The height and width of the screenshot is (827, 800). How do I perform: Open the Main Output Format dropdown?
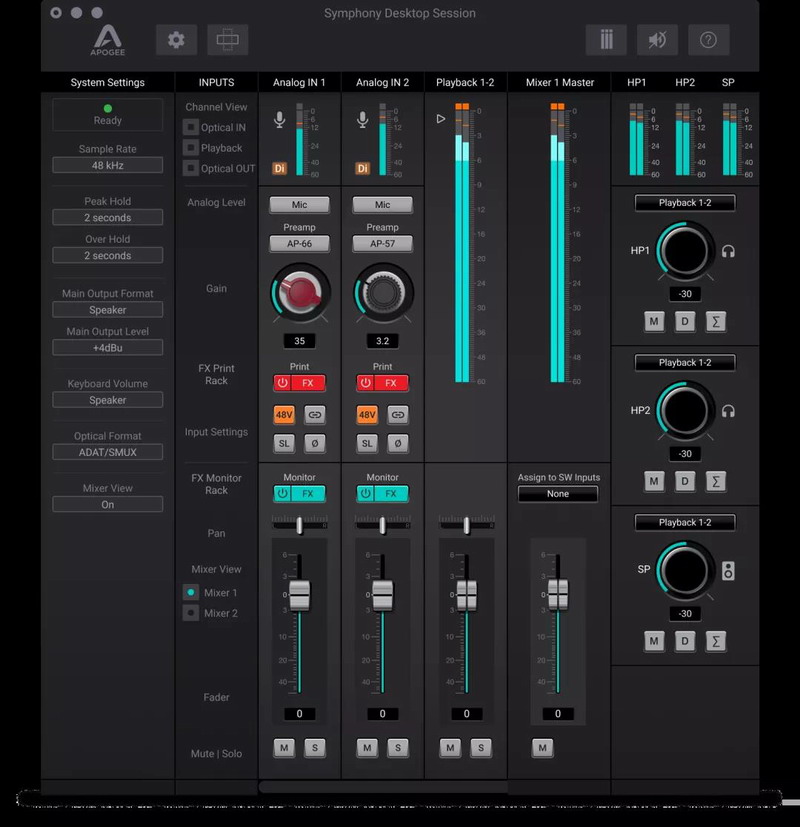(x=108, y=310)
